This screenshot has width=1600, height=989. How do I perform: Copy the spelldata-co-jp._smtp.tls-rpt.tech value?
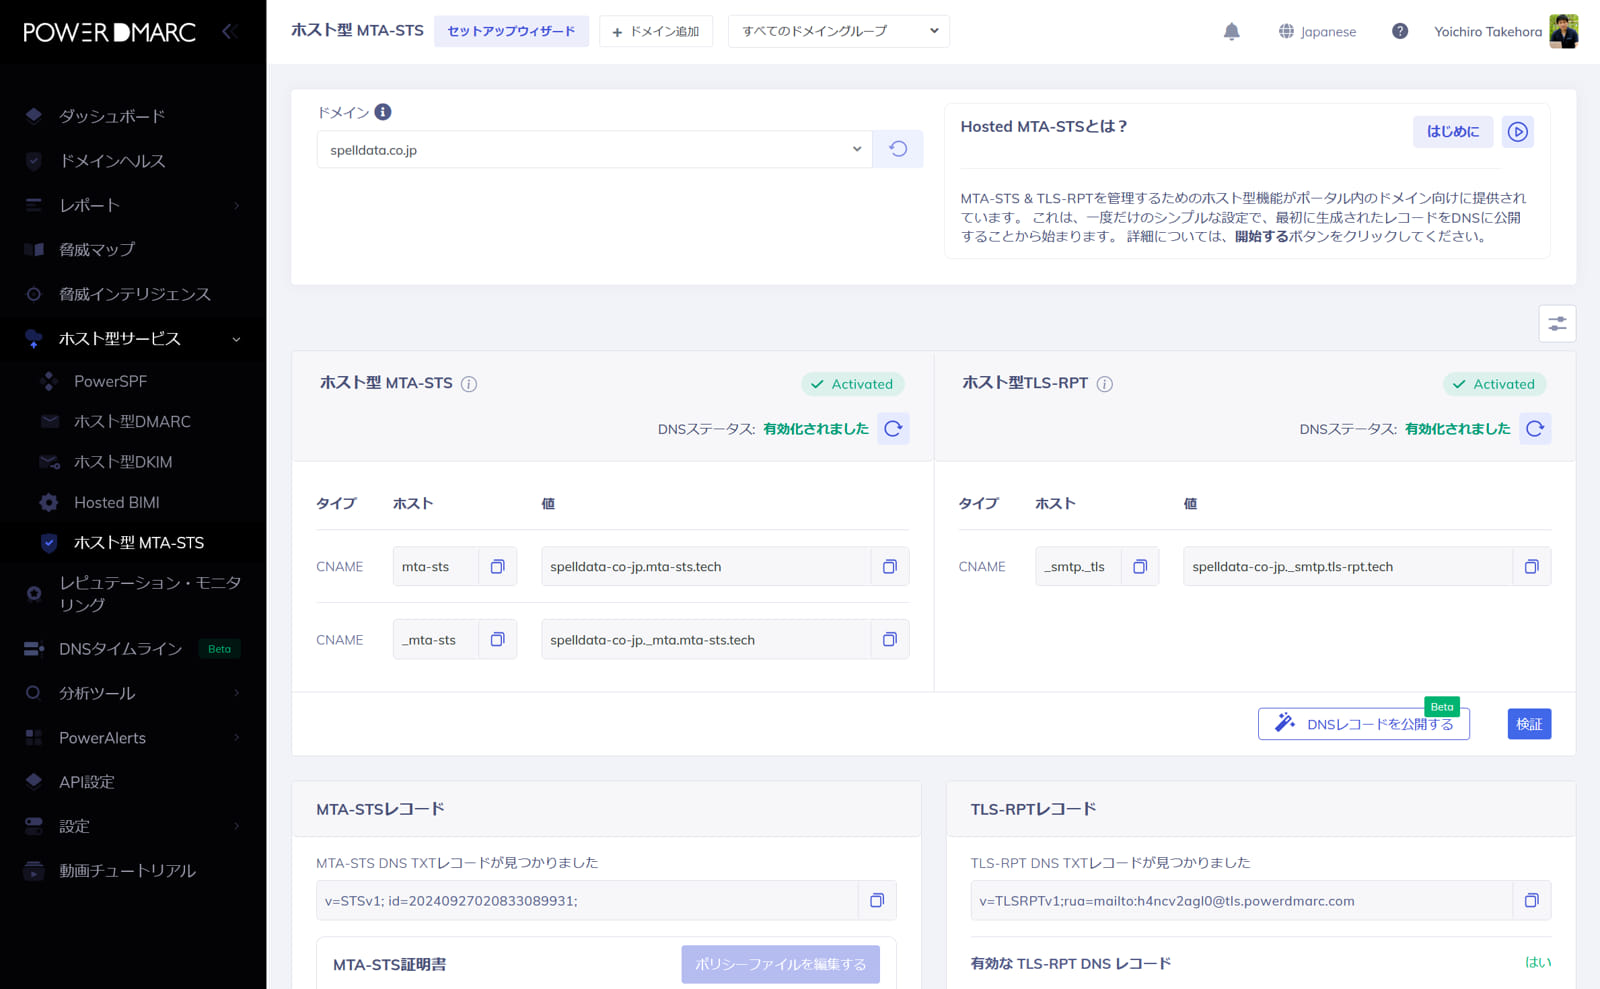pos(1531,566)
